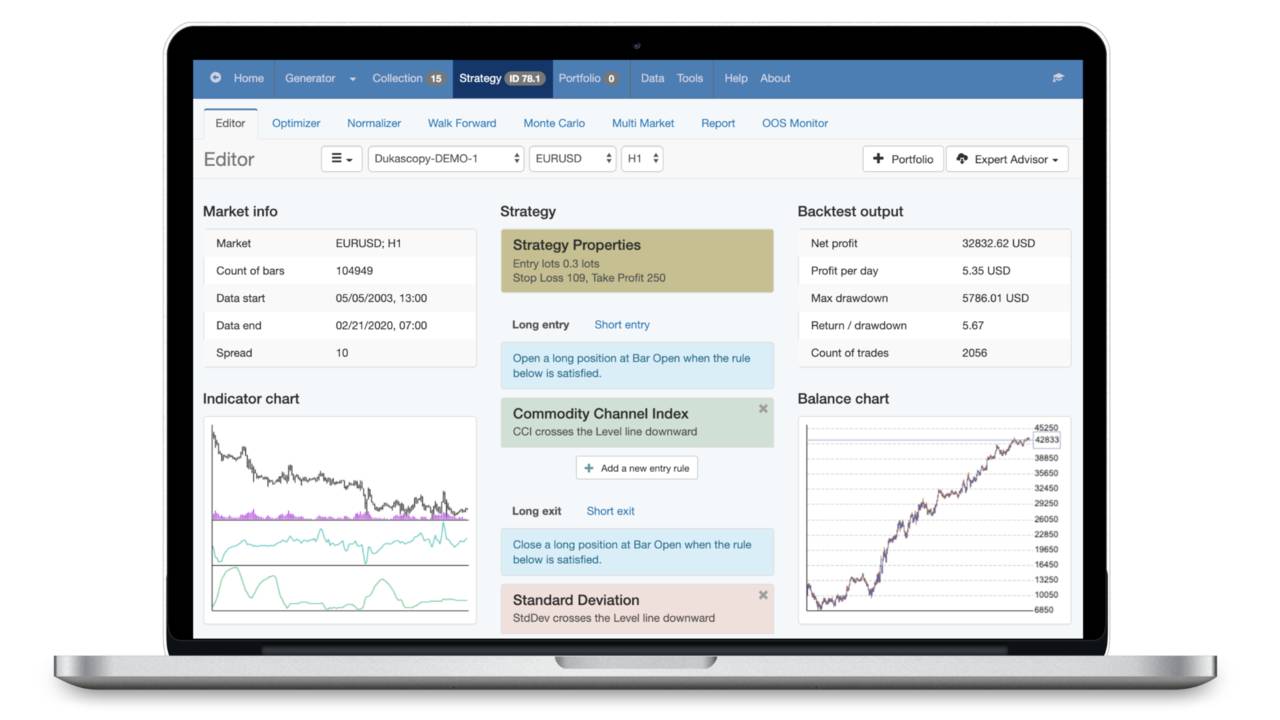This screenshot has width=1280, height=720.
Task: Click Add a new entry rule
Action: pos(637,468)
